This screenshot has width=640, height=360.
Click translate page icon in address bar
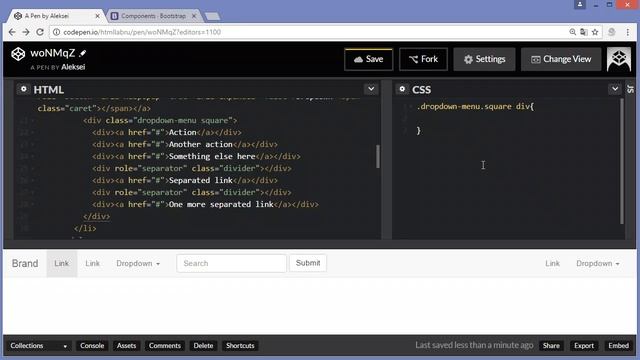coord(584,32)
